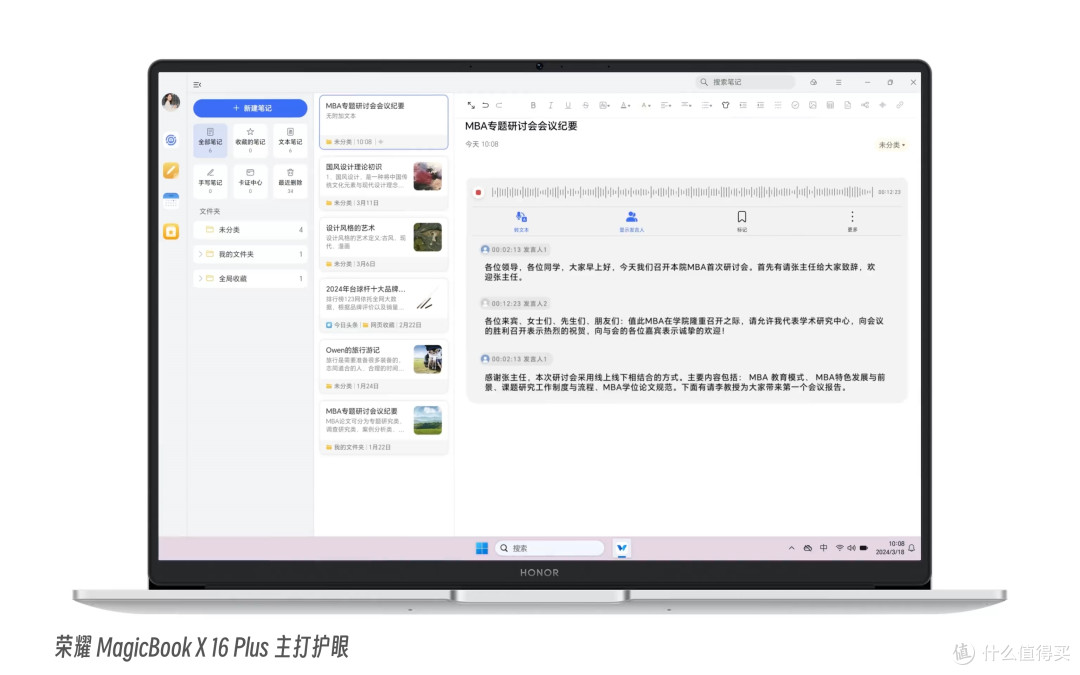Image resolution: width=1080 pixels, height=675 pixels.
Task: Click the 国风设计理论初识 note thumbnail
Action: click(427, 176)
